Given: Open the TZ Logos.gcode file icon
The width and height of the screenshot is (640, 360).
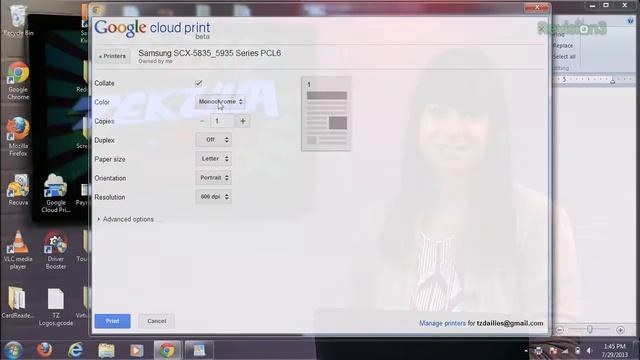Looking at the screenshot, I should (56, 307).
